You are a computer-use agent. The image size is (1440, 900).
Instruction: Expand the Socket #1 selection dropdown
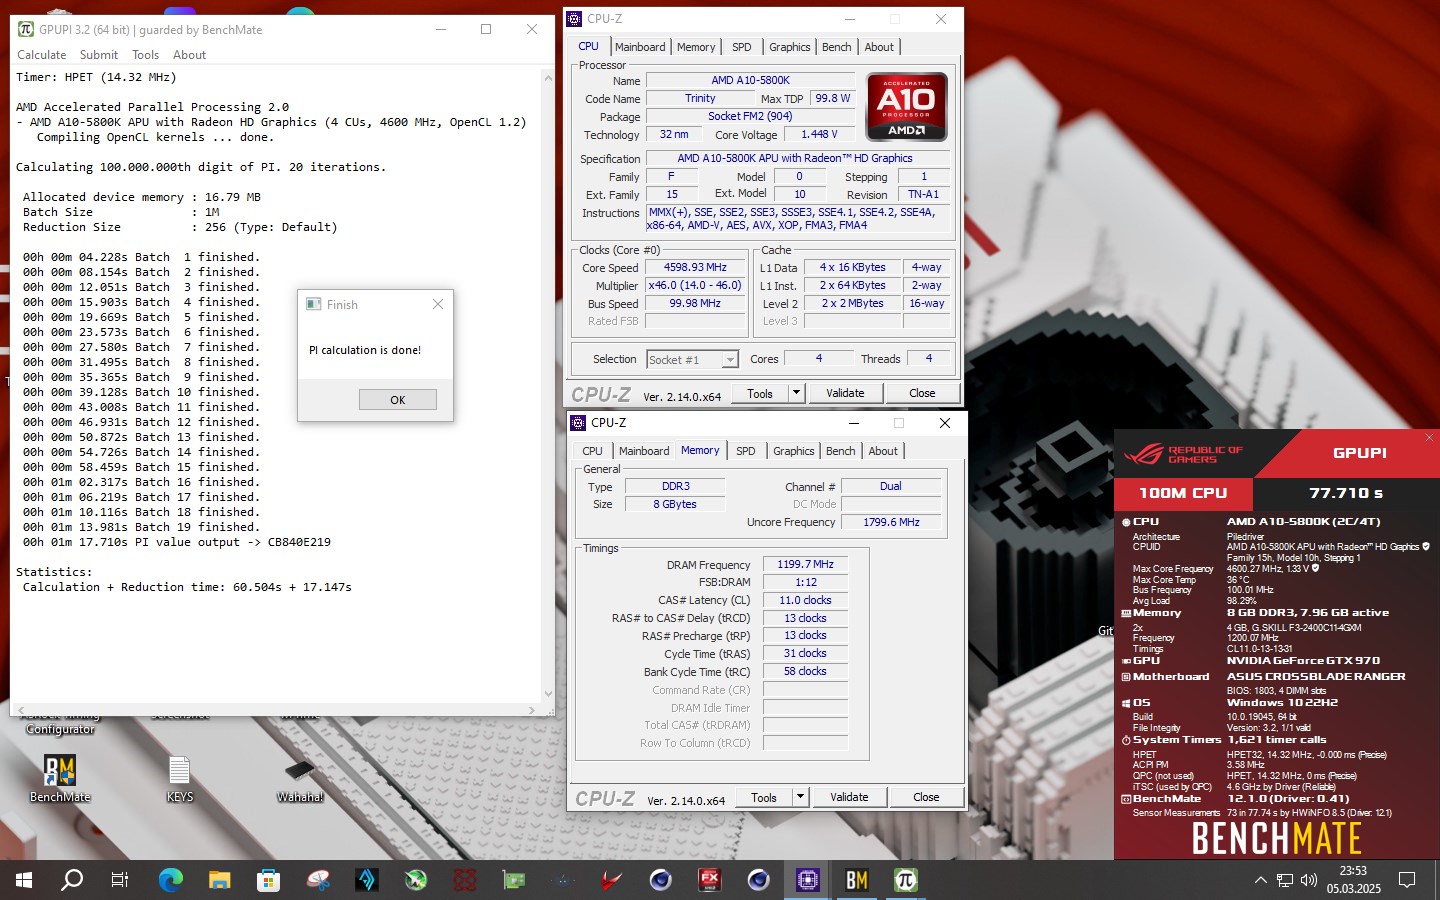730,360
